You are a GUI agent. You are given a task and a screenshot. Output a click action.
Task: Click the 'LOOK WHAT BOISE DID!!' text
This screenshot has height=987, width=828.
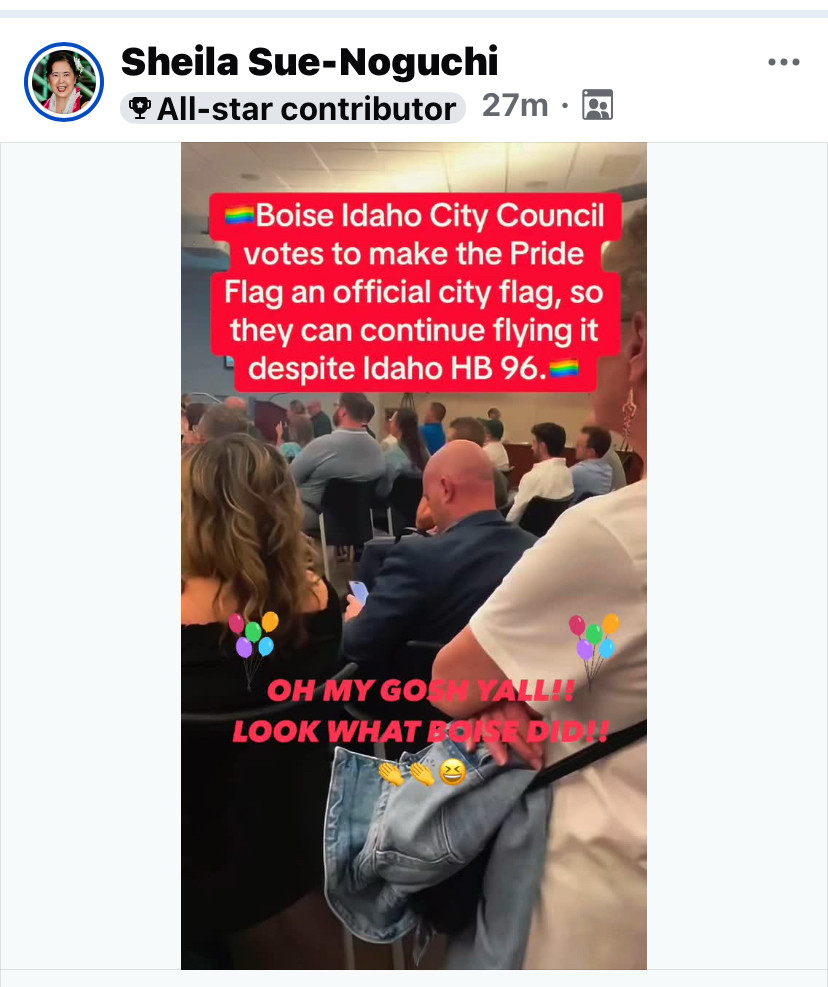coord(421,731)
